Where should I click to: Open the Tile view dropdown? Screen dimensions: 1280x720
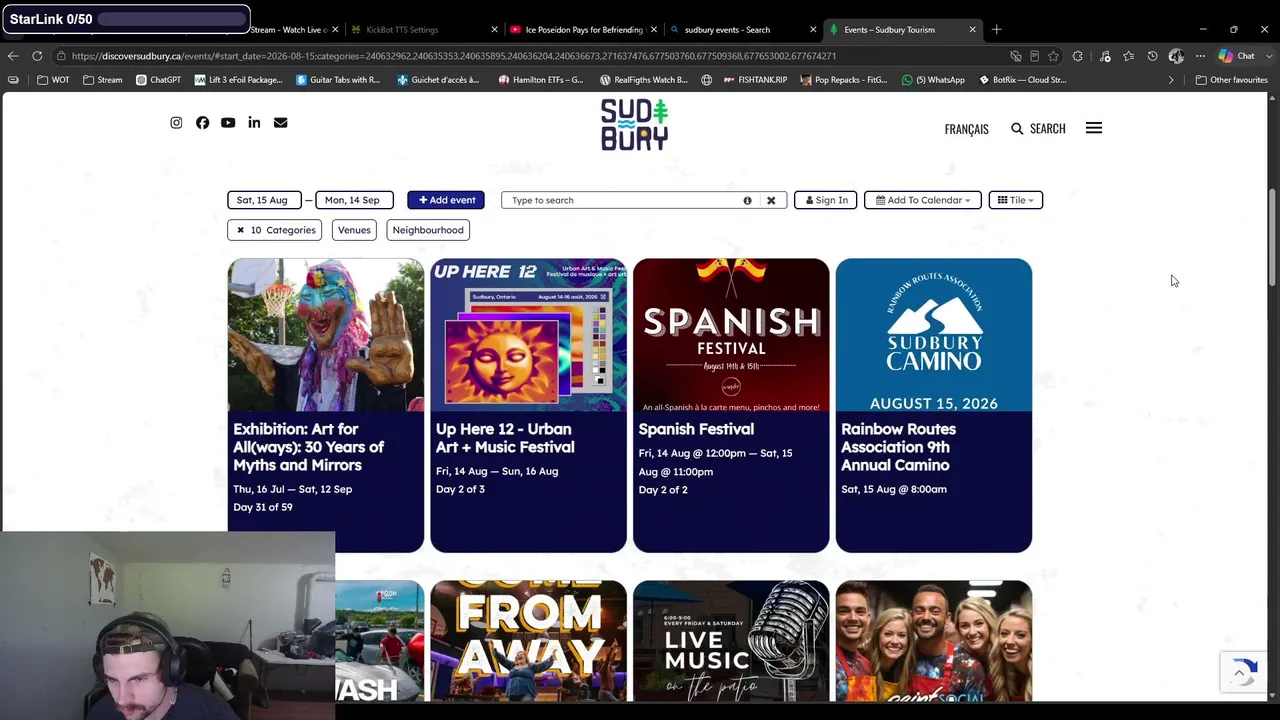1015,200
